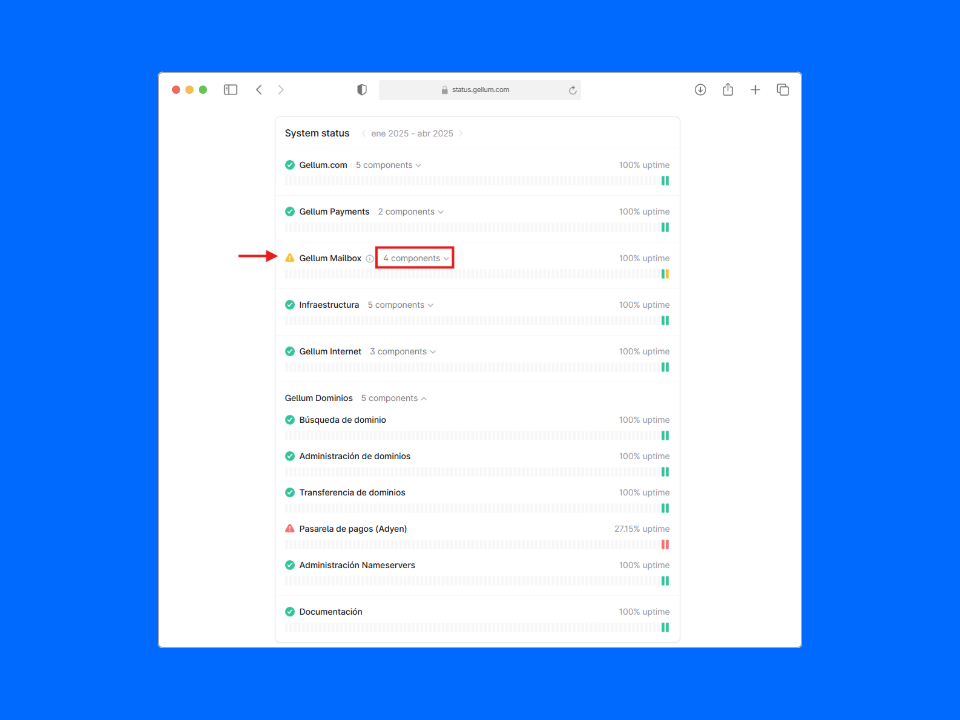Open the privacy shield report icon
Image resolution: width=960 pixels, height=720 pixels.
coord(362,90)
